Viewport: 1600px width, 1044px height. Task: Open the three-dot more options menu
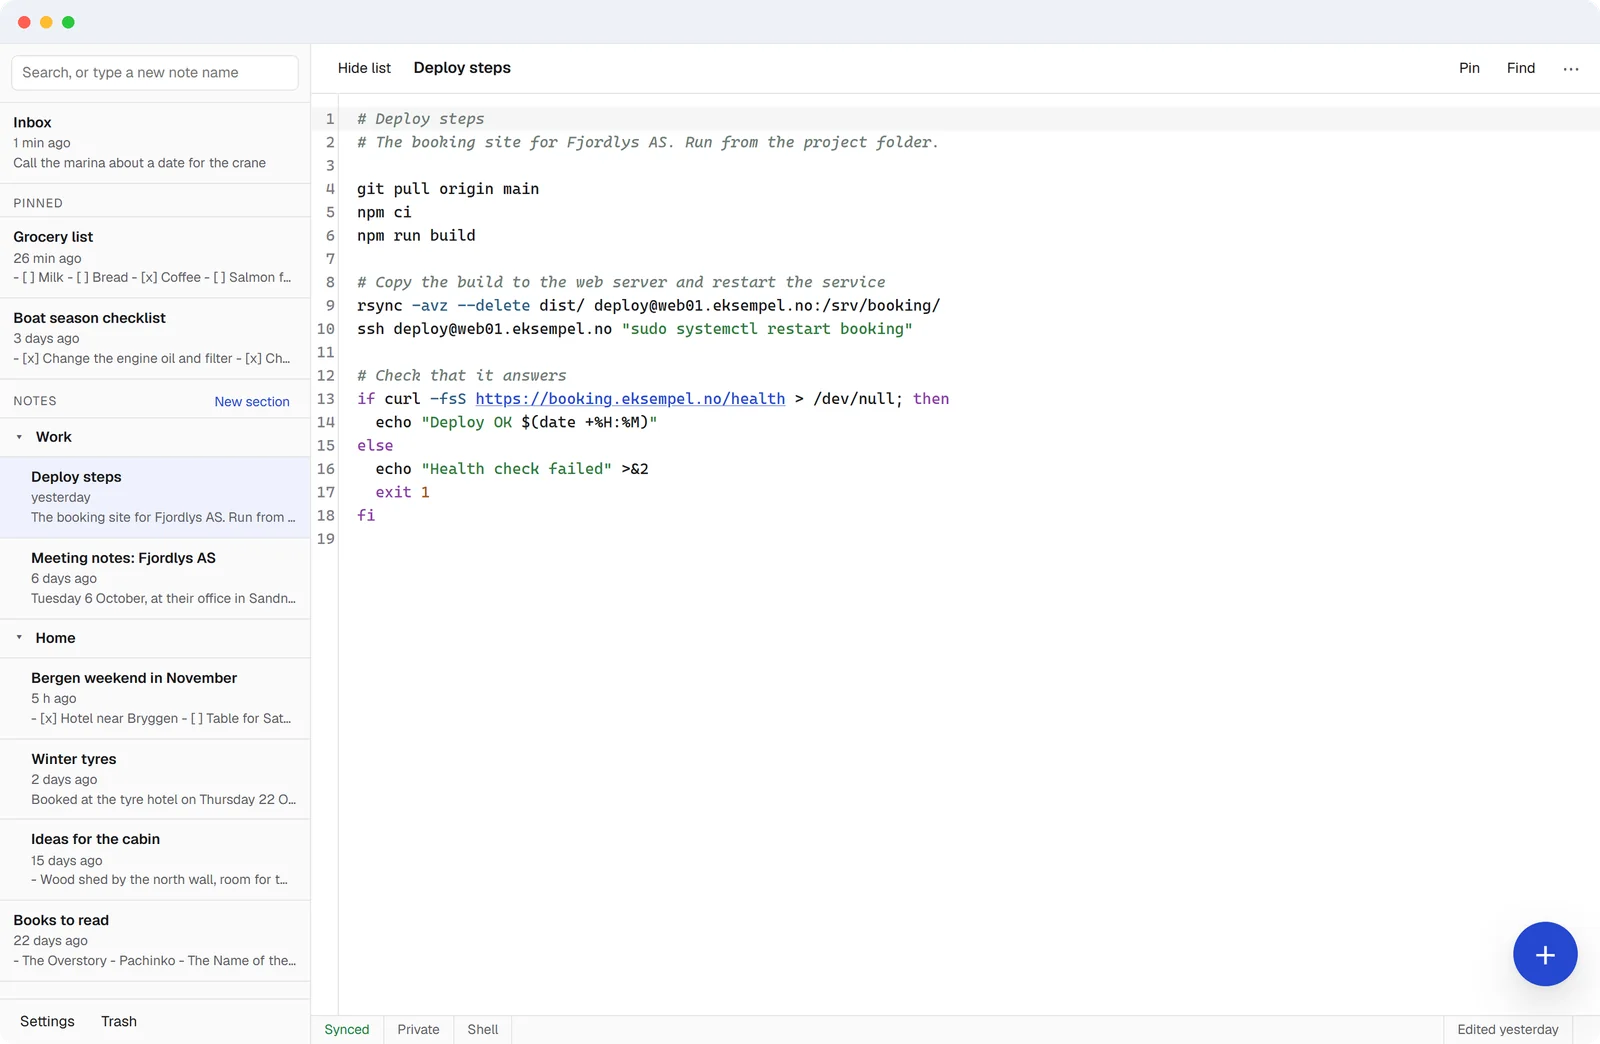point(1570,69)
